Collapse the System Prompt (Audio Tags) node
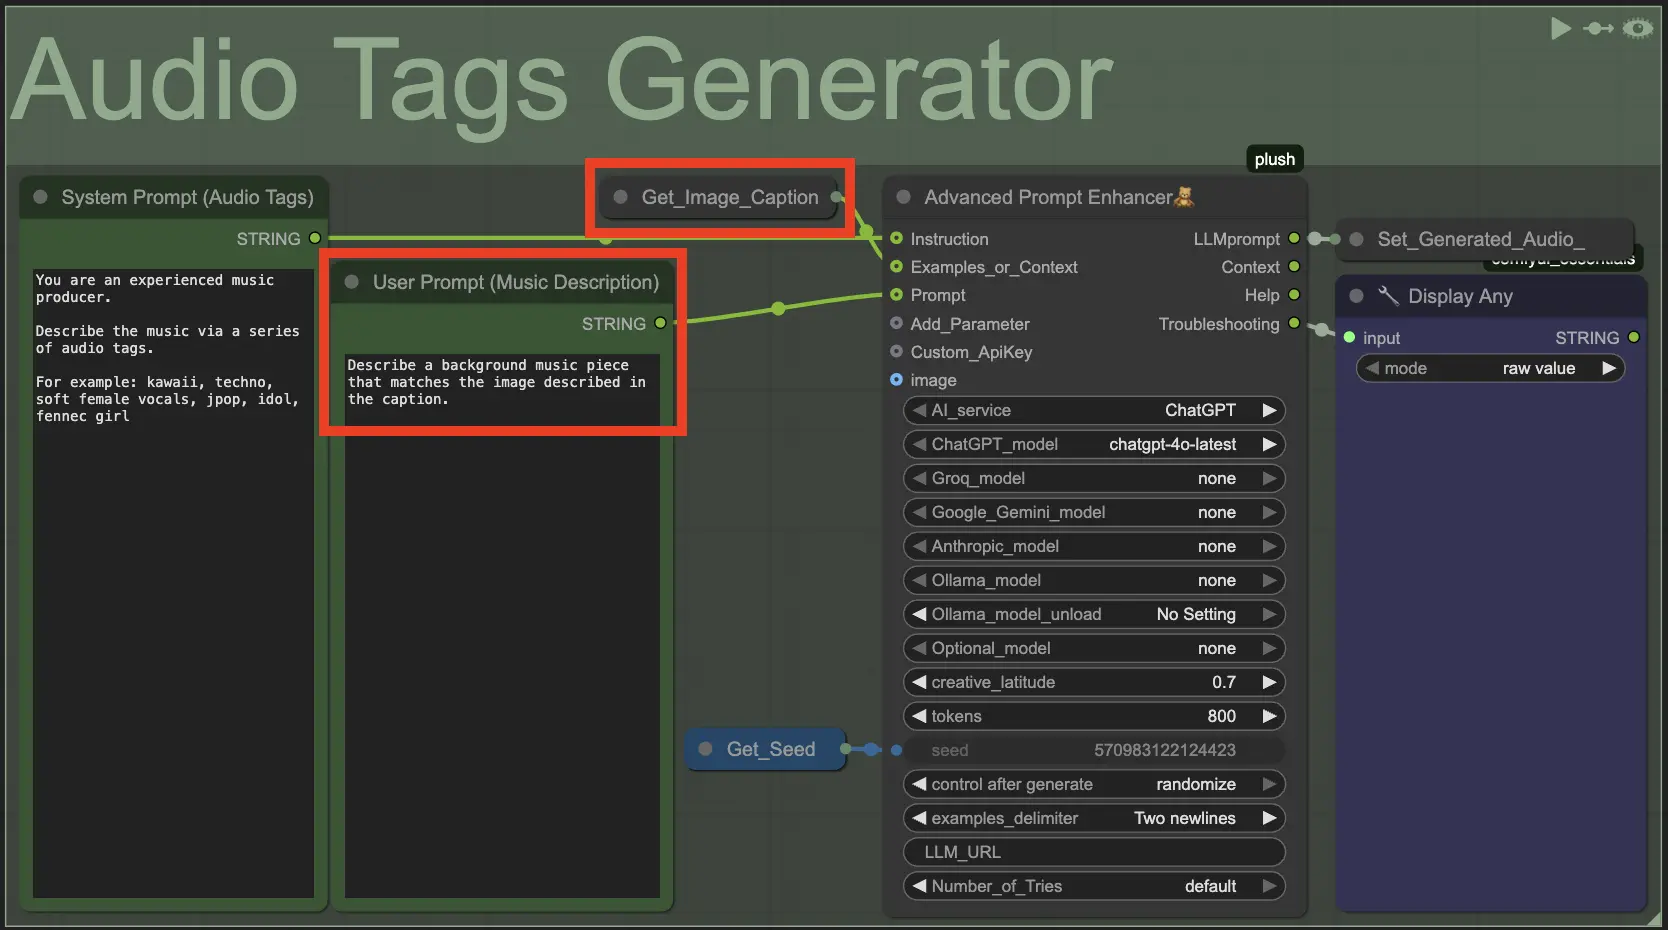 pyautogui.click(x=41, y=197)
